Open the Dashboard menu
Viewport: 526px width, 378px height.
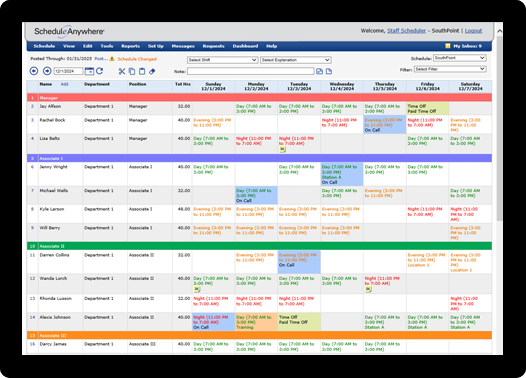[x=245, y=46]
